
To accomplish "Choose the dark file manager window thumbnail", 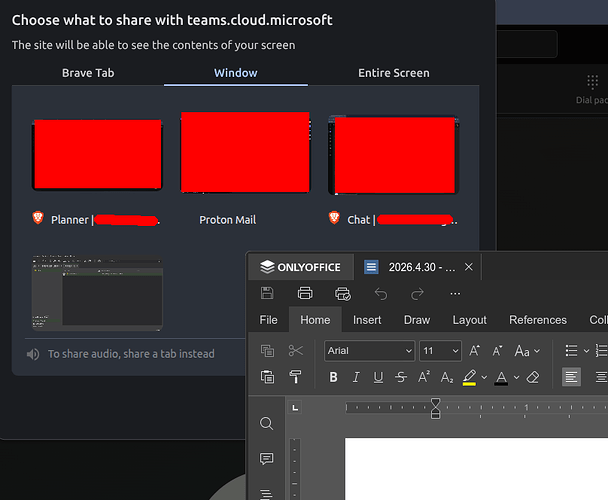I will 97,293.
